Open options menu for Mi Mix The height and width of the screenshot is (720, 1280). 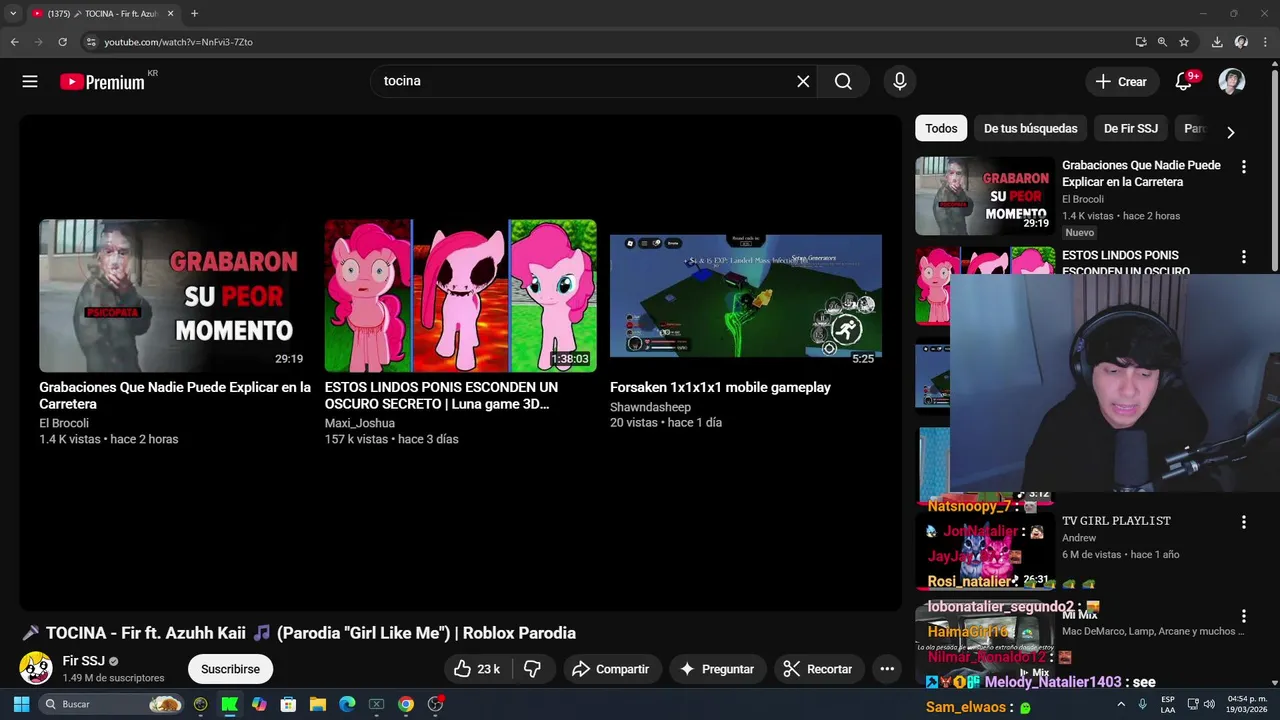pos(1244,616)
